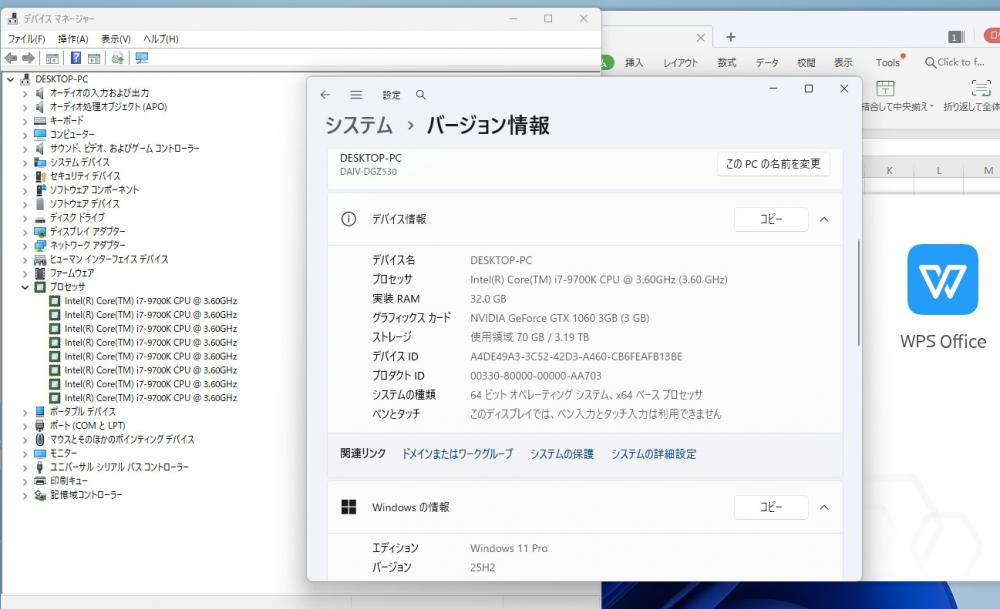The width and height of the screenshot is (1000, 609).
Task: Go back with Settings back arrow
Action: click(x=325, y=95)
